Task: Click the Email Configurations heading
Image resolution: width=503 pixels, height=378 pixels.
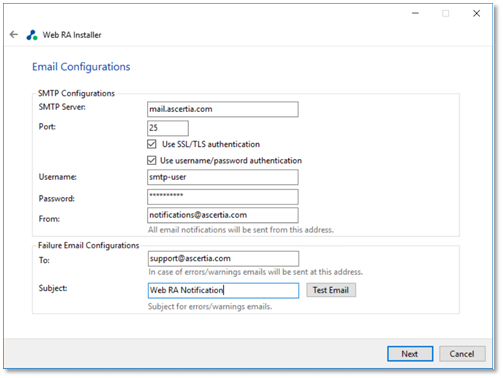Action: (x=81, y=67)
